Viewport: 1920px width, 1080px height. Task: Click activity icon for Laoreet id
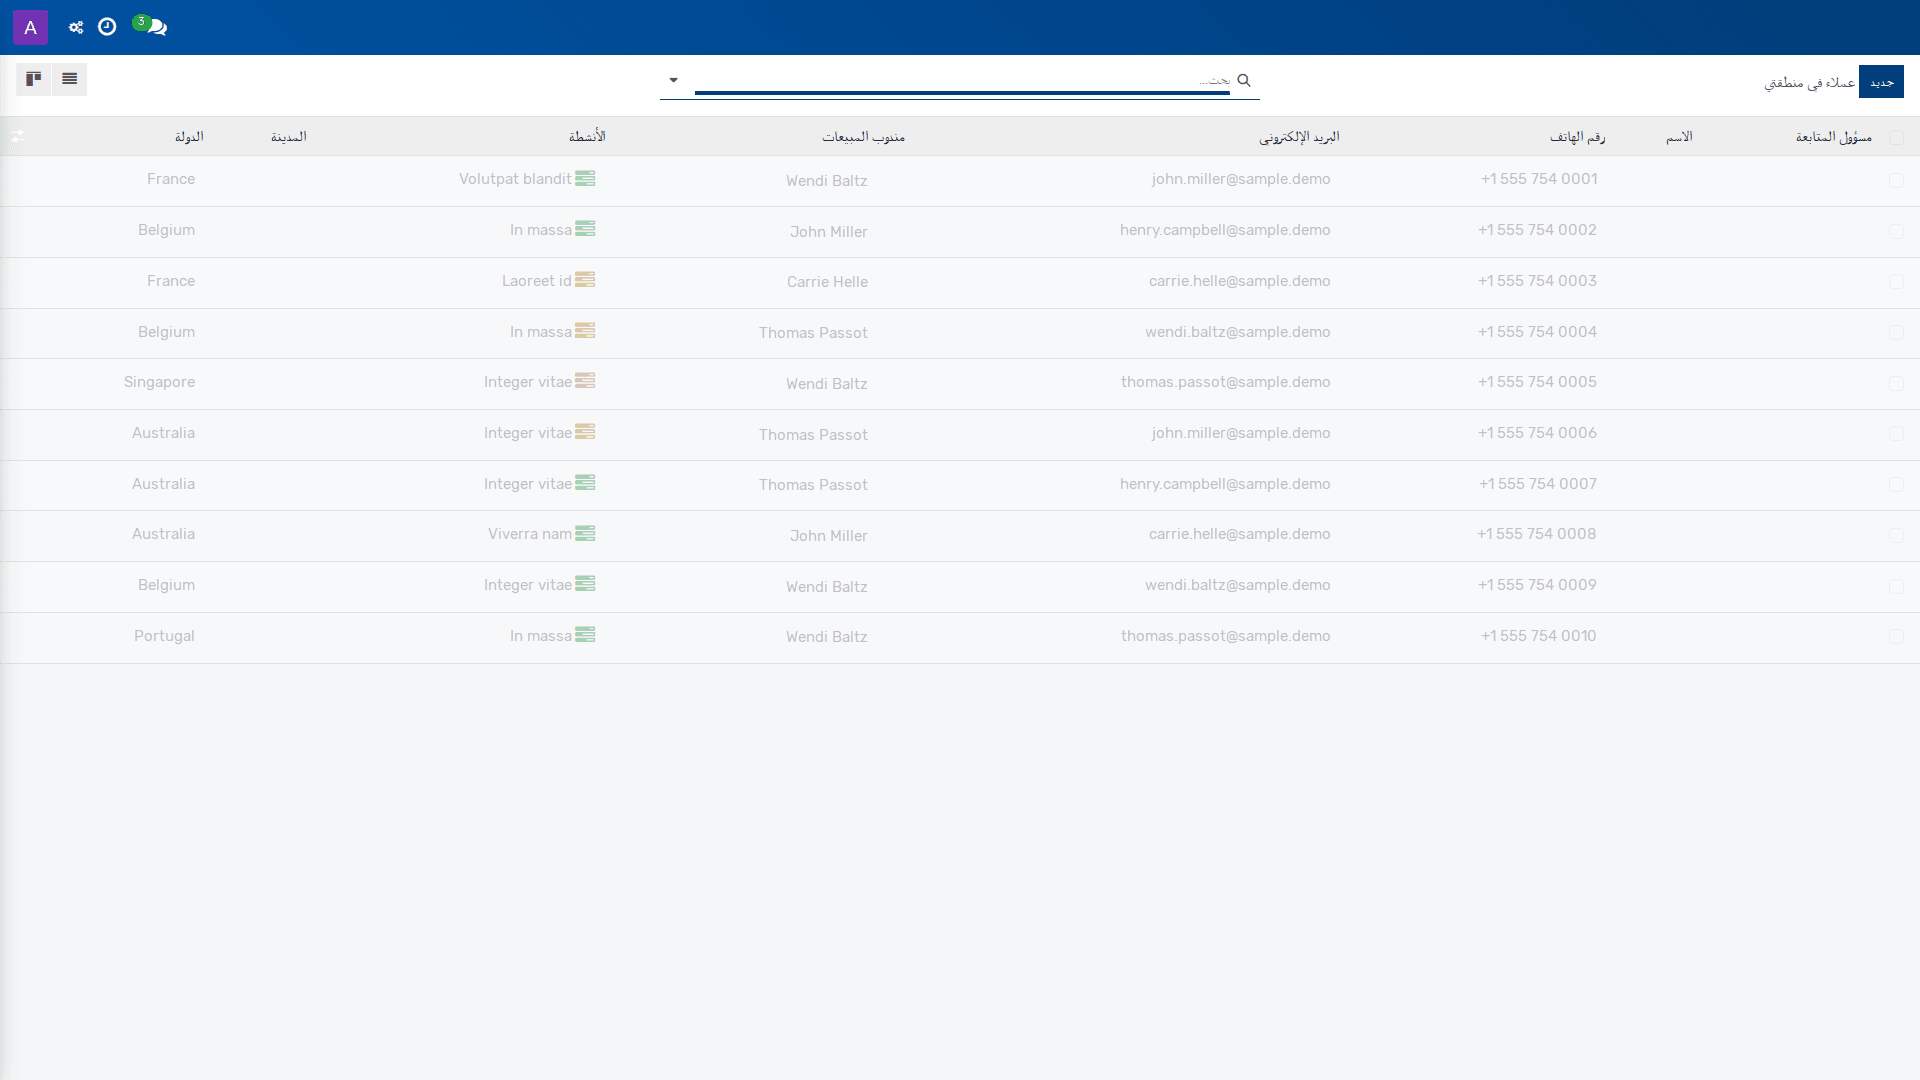point(585,280)
